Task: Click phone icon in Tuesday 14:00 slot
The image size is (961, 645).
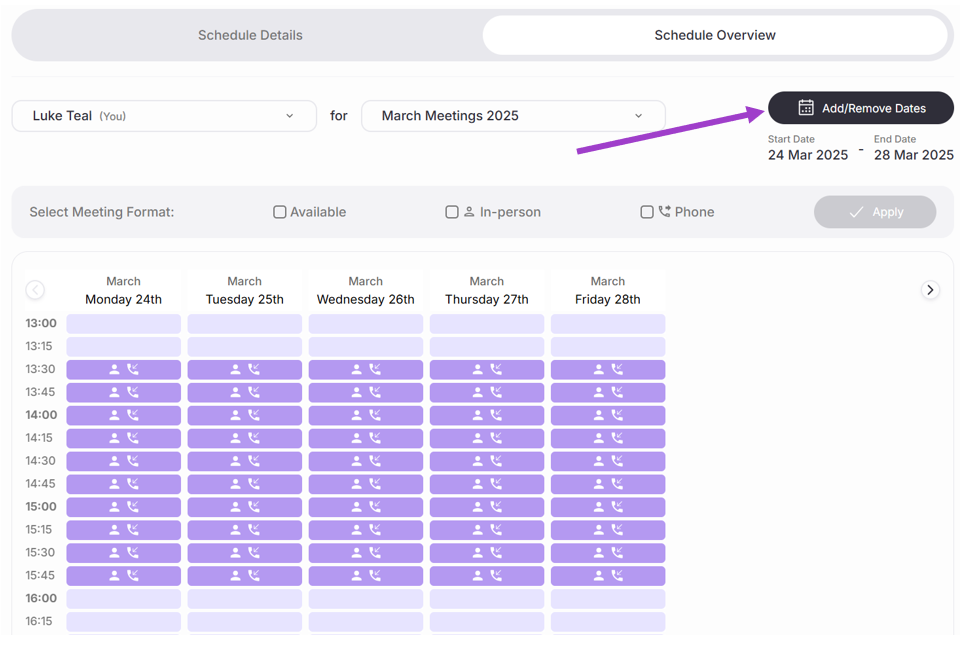Action: pyautogui.click(x=254, y=415)
